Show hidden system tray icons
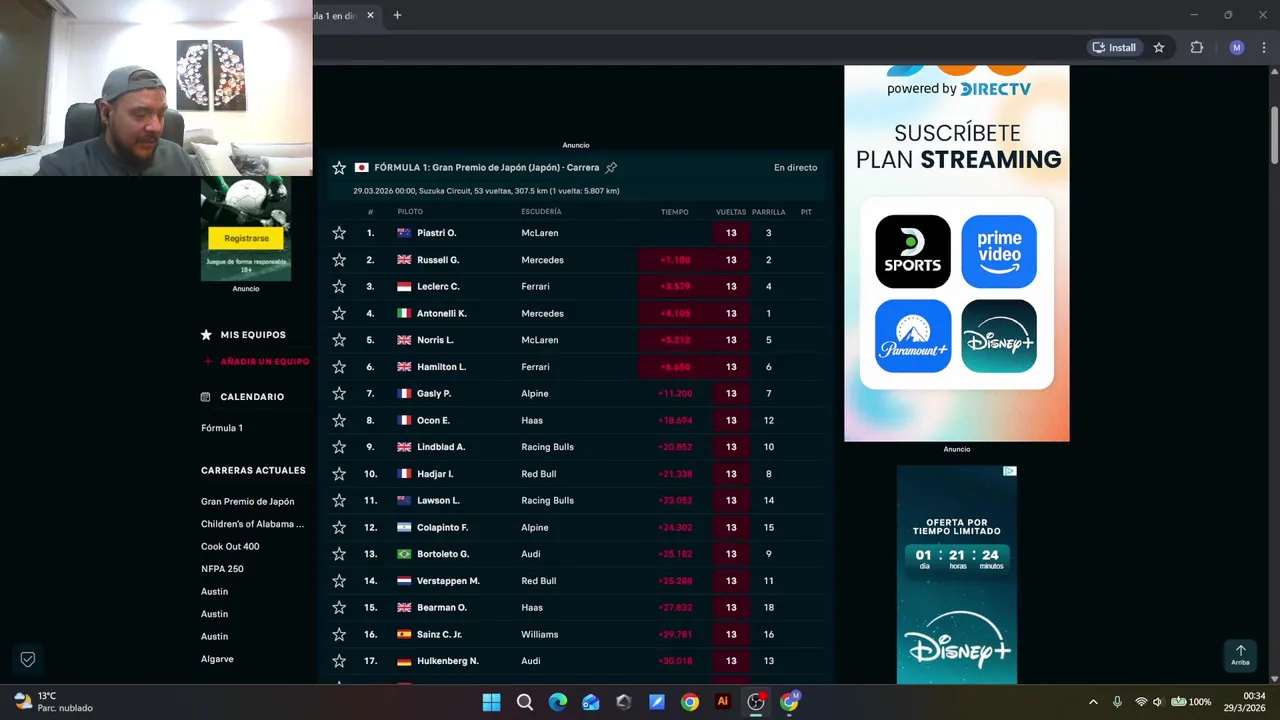The height and width of the screenshot is (720, 1280). [x=1093, y=702]
